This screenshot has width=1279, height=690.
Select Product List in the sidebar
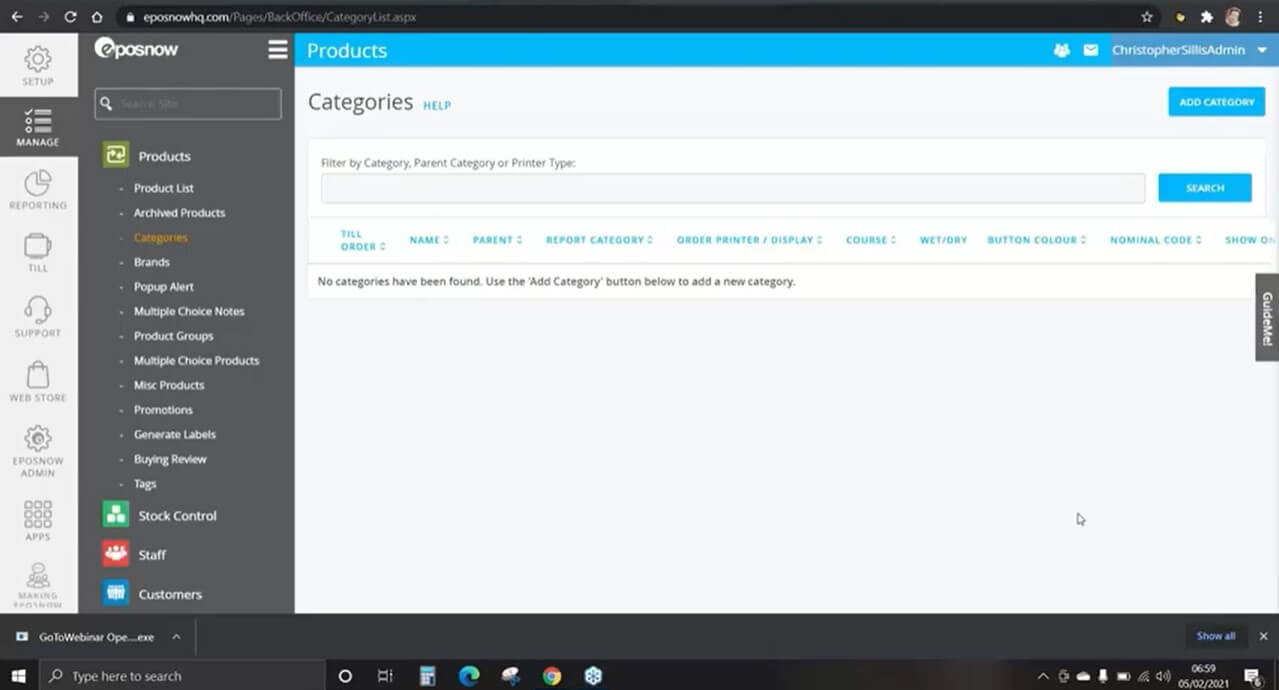coord(164,188)
